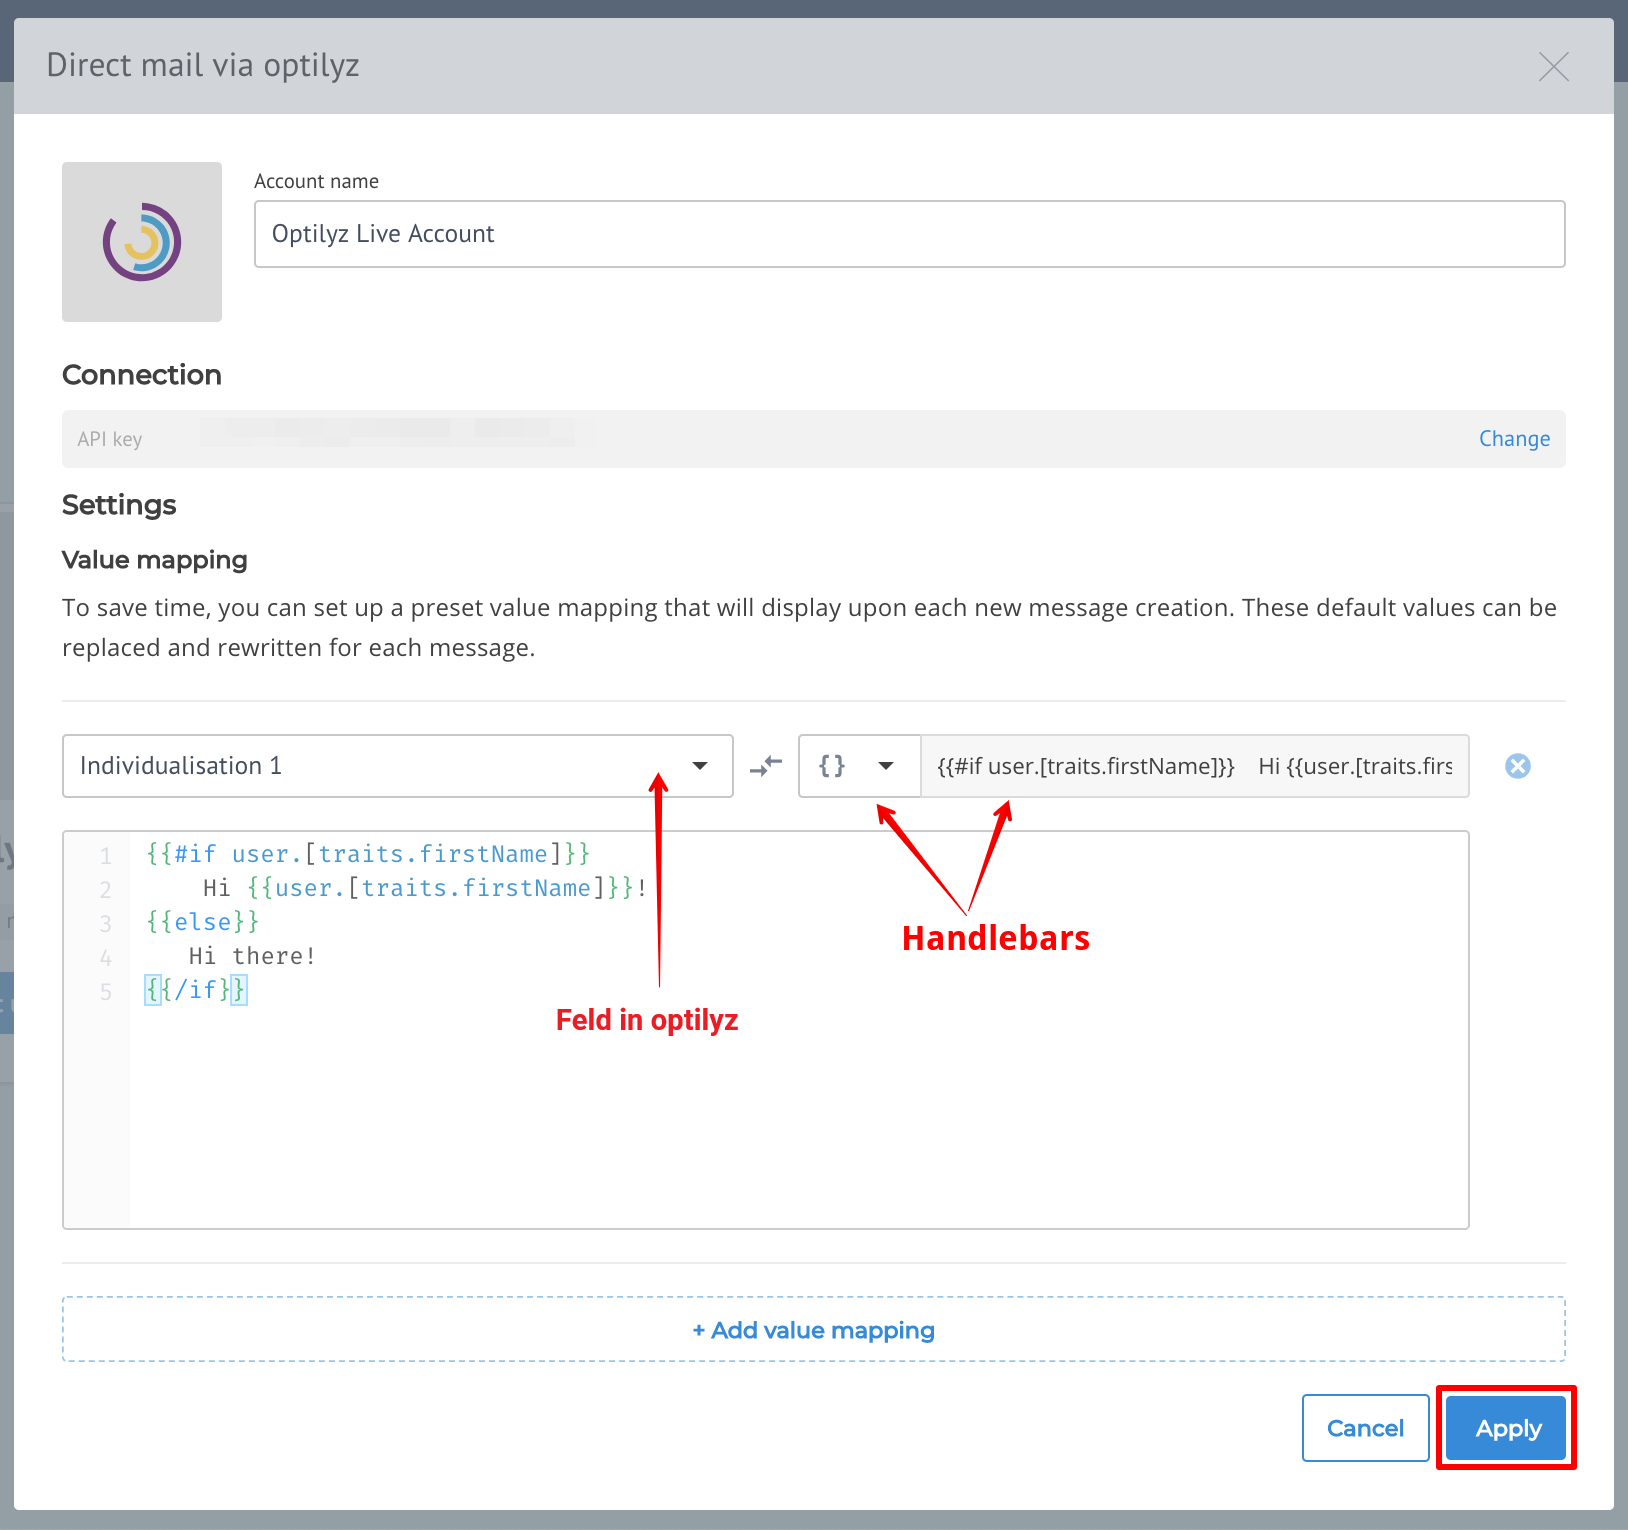Click the 'Settings' section heading
Screen dimensions: 1628x1530
pos(119,505)
